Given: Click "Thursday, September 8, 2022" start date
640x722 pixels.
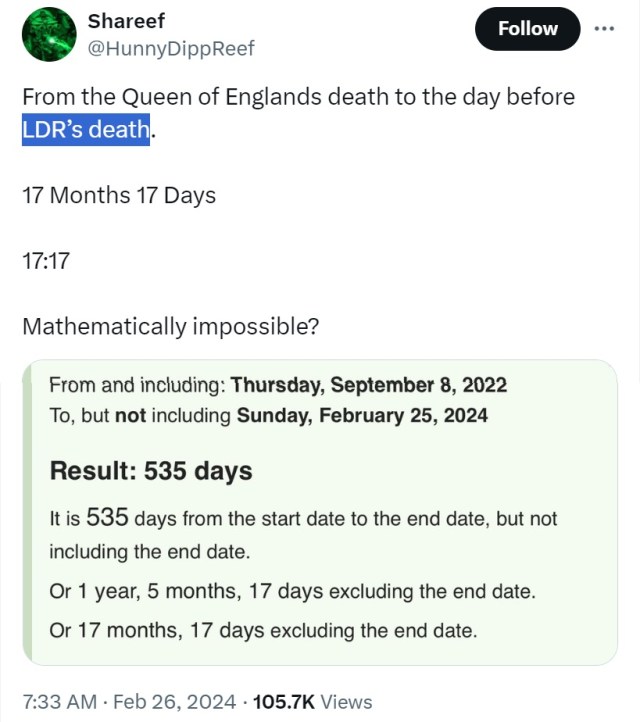Looking at the screenshot, I should pos(368,385).
